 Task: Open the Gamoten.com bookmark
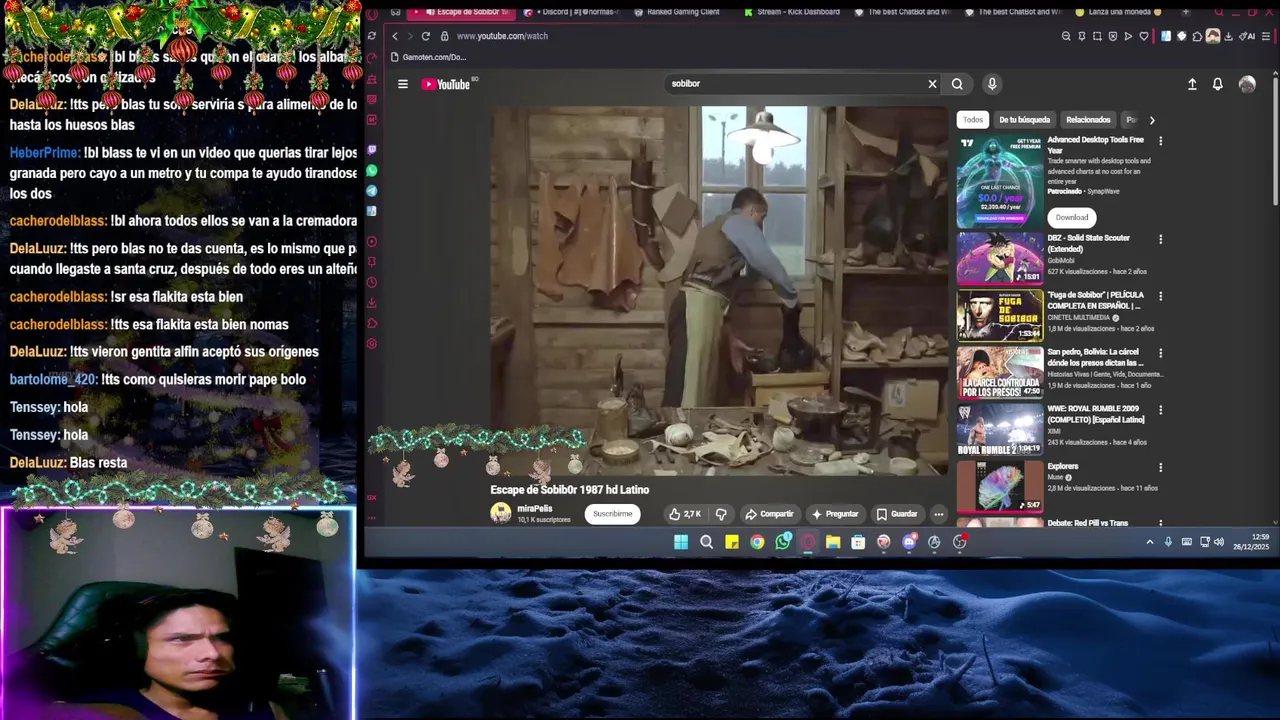(x=428, y=57)
